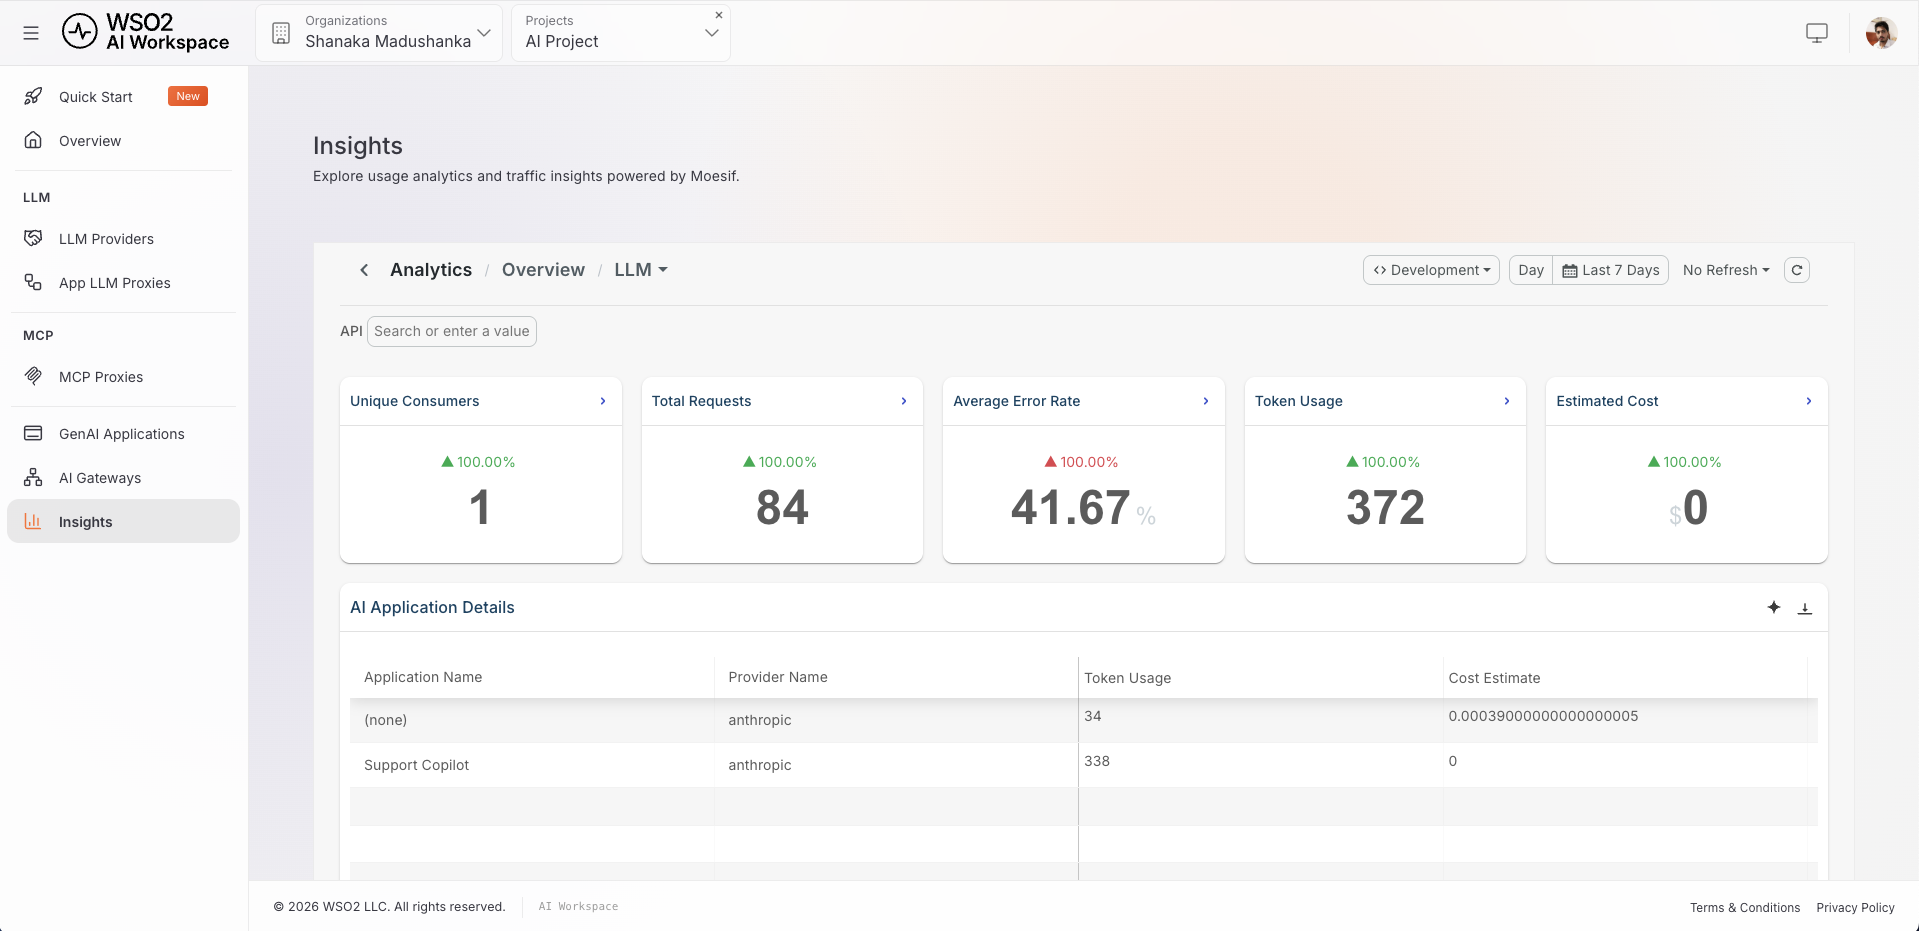Open the Last 7 Days date picker
The height and width of the screenshot is (931, 1919).
coord(1611,270)
